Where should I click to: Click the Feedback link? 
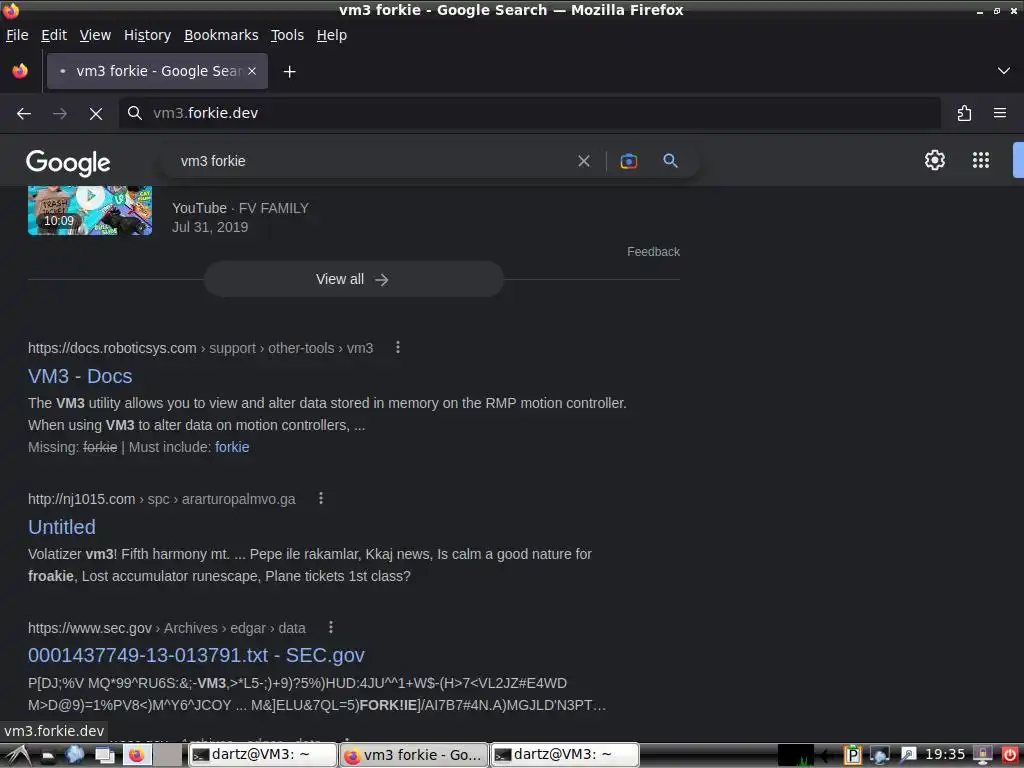click(x=653, y=251)
